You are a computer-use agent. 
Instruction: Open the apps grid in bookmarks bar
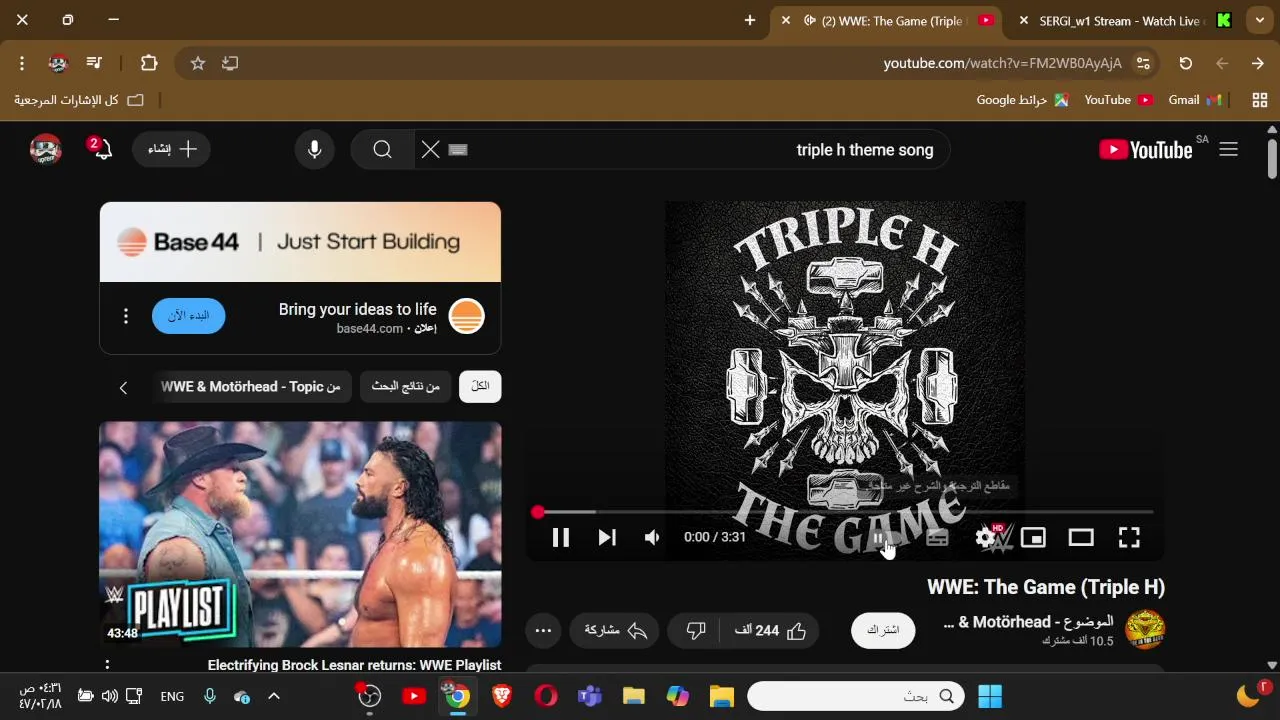pos(1260,100)
